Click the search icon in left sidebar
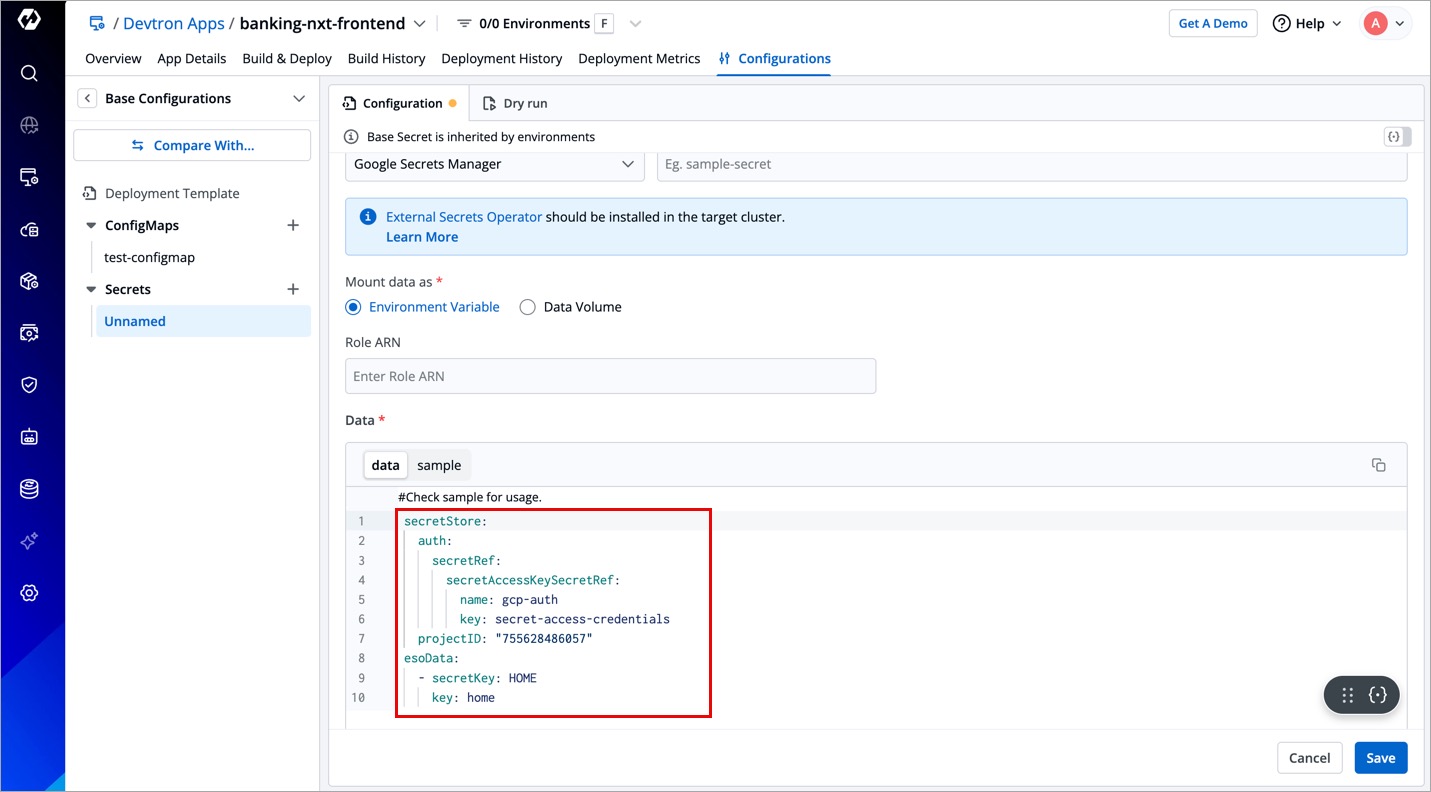The height and width of the screenshot is (792, 1431). (29, 73)
